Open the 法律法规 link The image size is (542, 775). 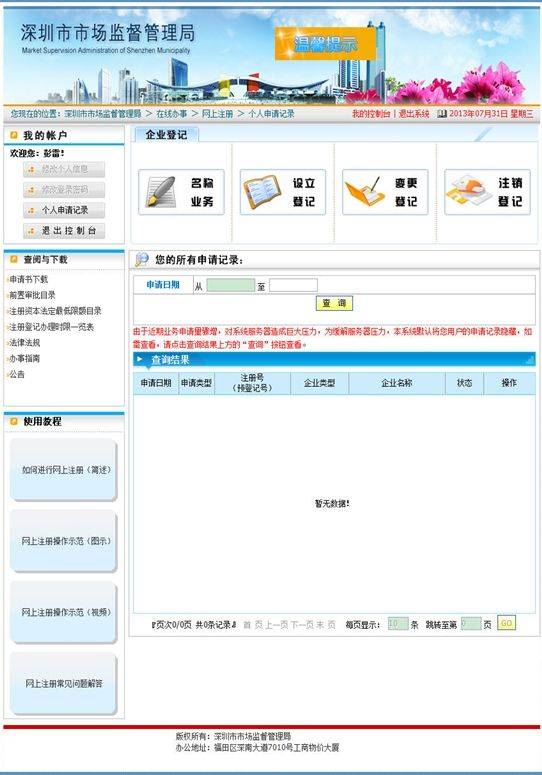tap(25, 343)
